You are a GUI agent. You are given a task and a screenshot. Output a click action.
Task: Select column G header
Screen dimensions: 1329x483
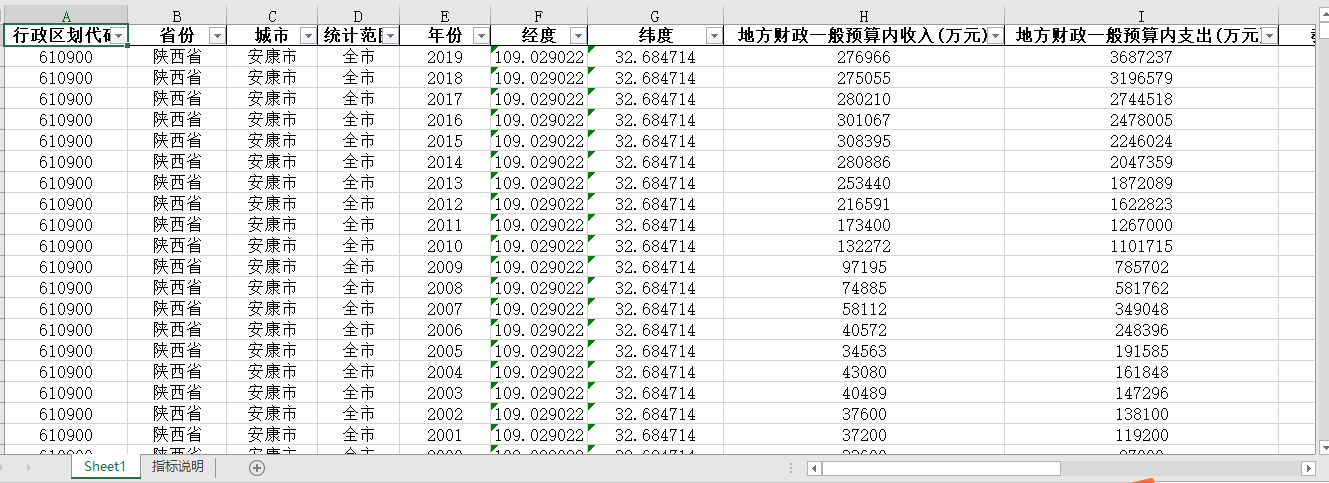point(654,16)
